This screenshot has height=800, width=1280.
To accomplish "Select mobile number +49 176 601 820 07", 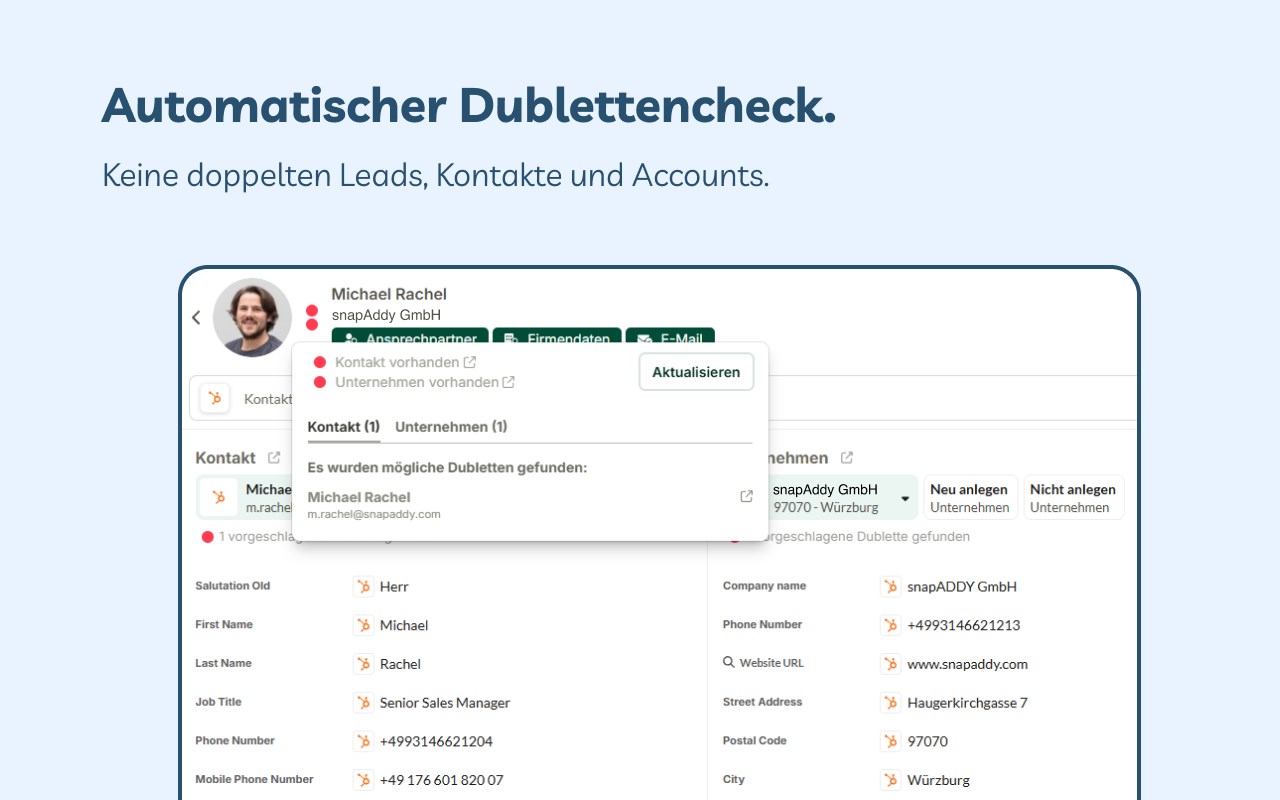I will (442, 780).
